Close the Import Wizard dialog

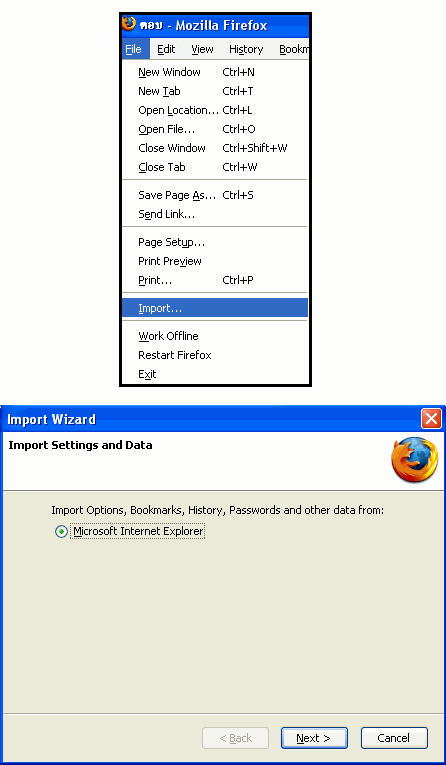pos(431,419)
